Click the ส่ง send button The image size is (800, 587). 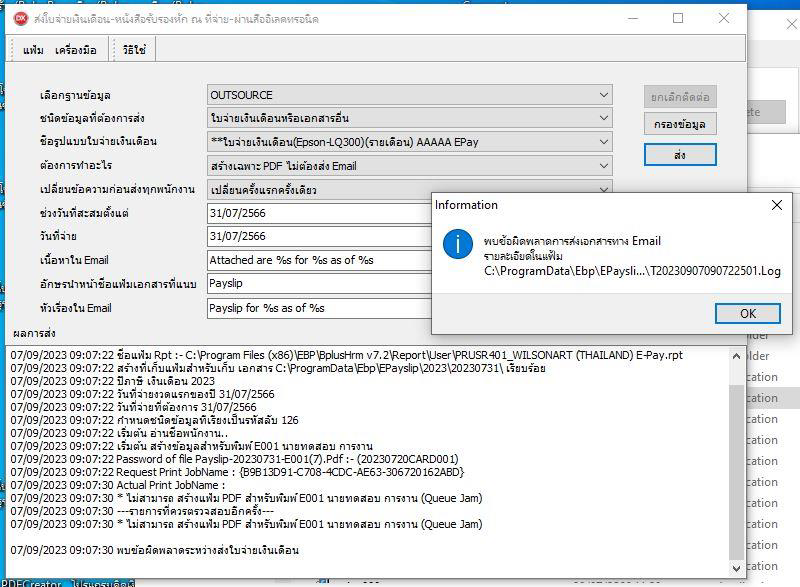pyautogui.click(x=680, y=155)
